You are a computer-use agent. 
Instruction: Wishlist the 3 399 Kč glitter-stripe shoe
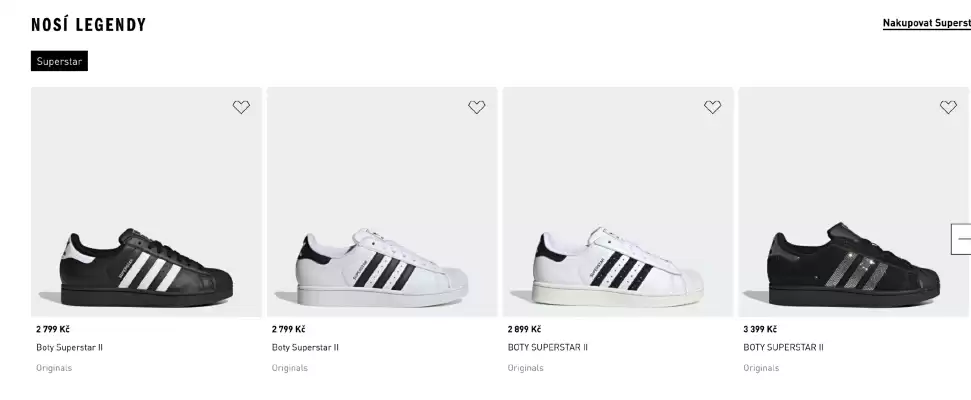click(x=948, y=107)
